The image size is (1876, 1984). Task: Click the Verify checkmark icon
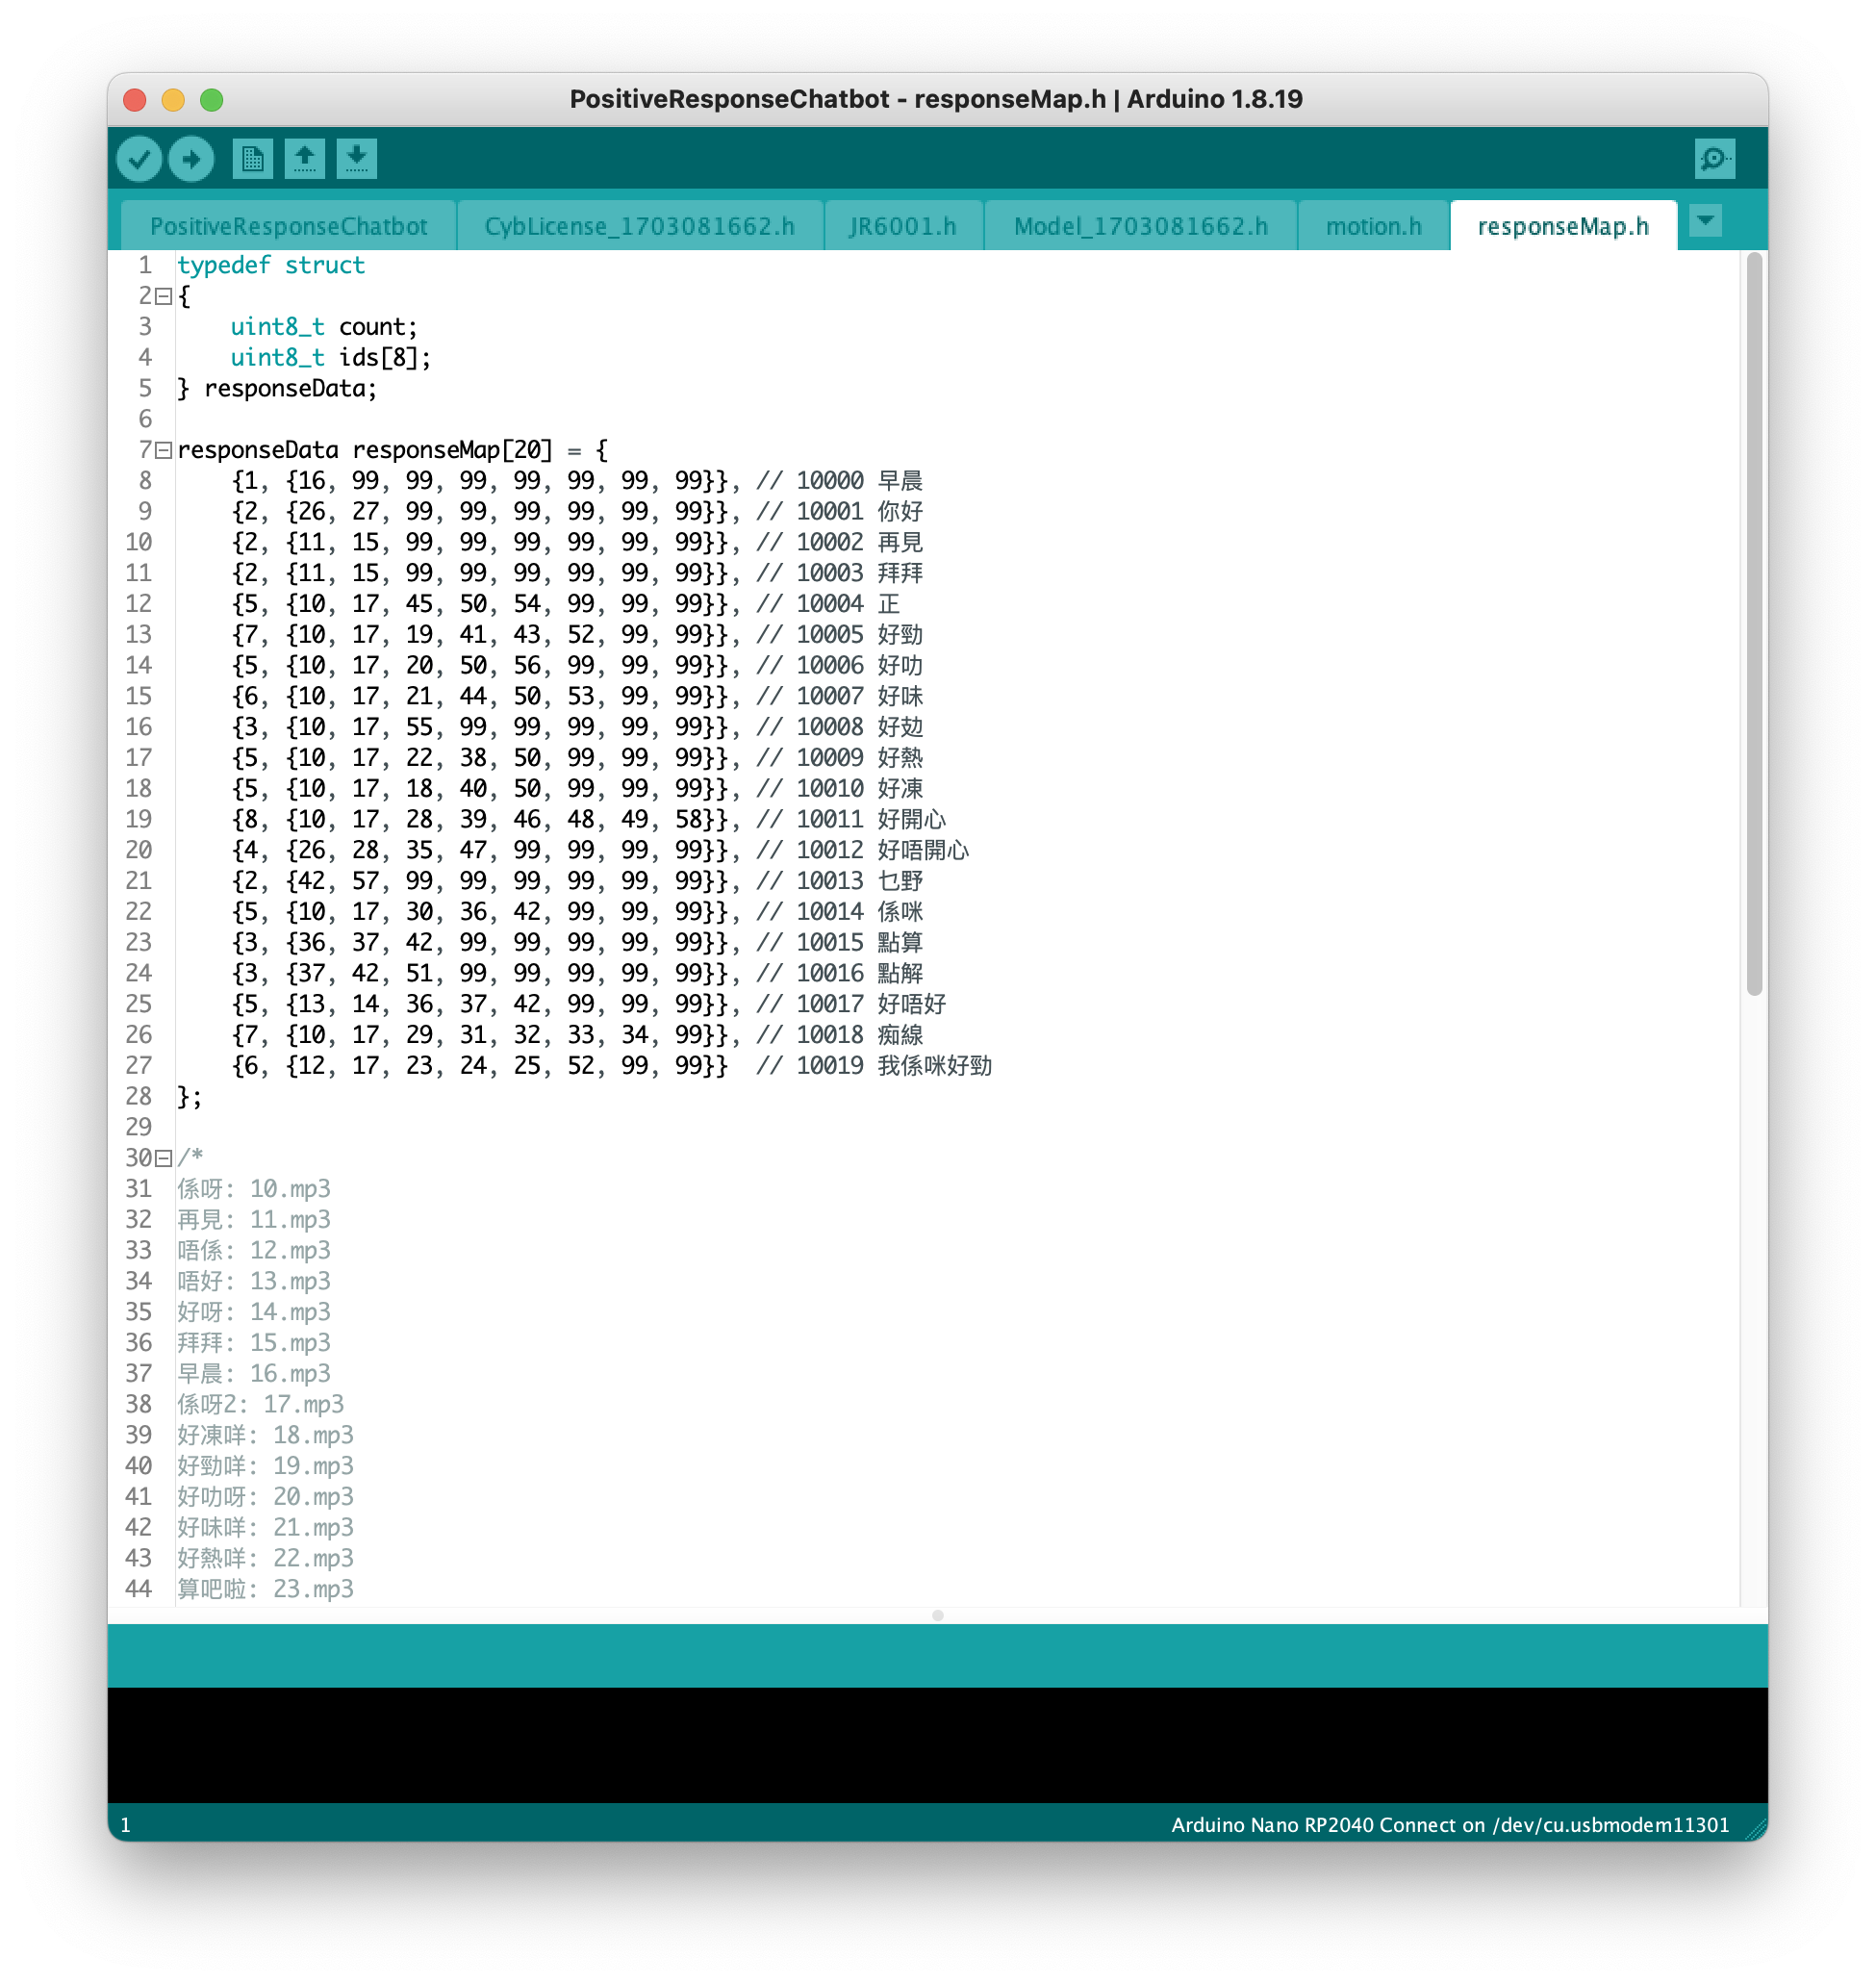[x=140, y=158]
